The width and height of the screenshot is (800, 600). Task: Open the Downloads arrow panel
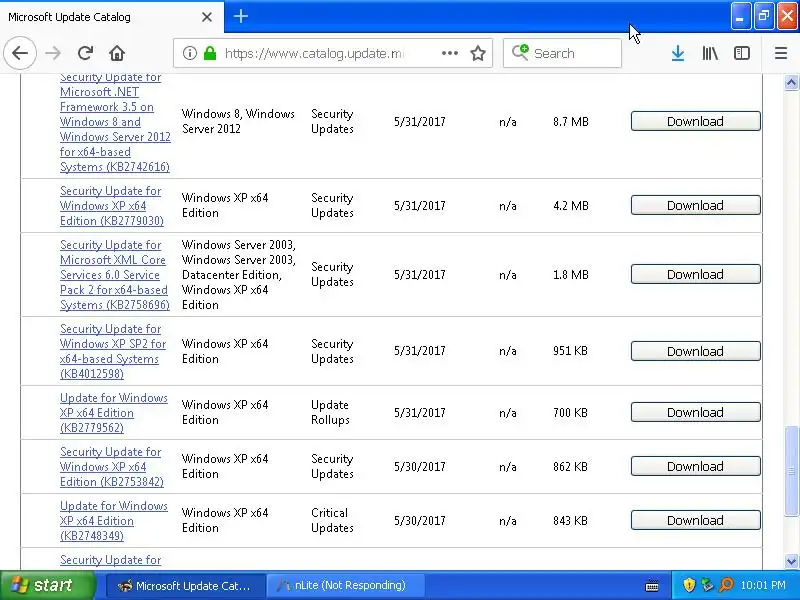click(678, 53)
